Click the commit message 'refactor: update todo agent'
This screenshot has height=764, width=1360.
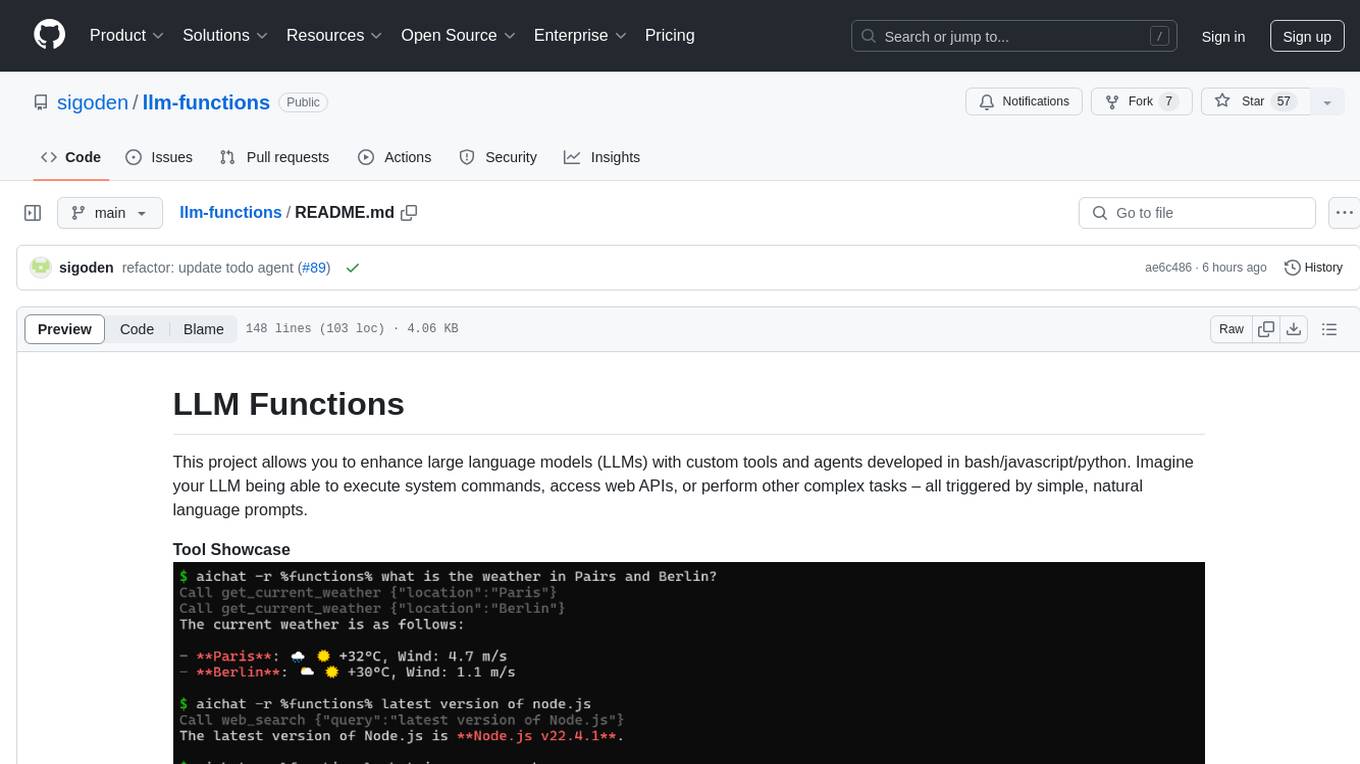pyautogui.click(x=208, y=267)
